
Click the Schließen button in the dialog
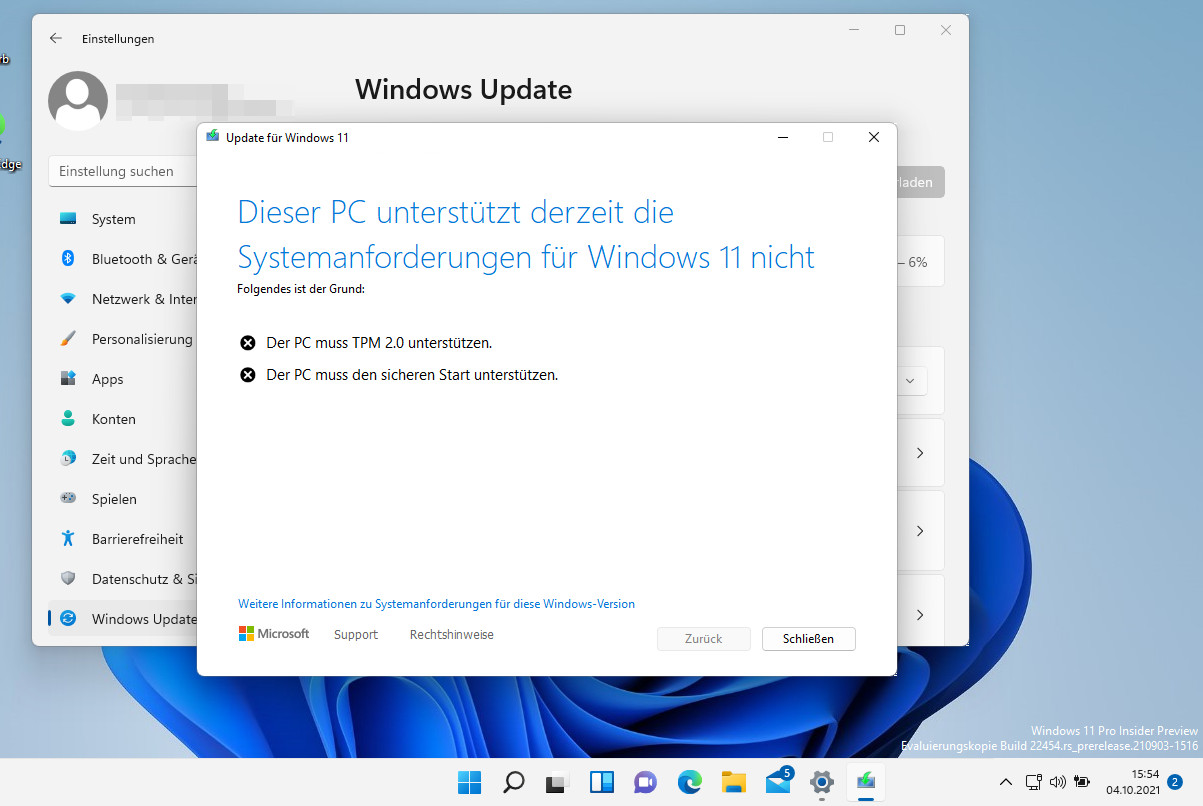point(808,638)
